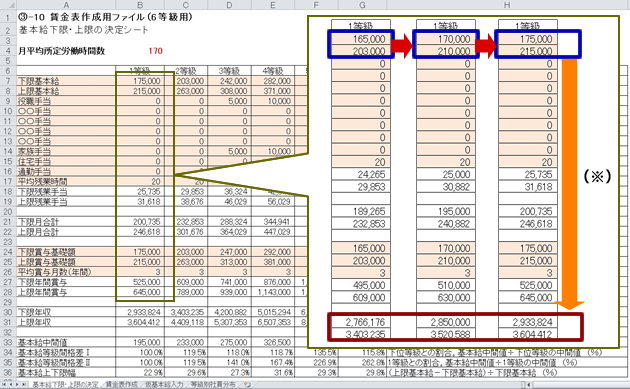
Task: Click the previous sheet navigation arrow
Action: pyautogui.click(x=11, y=385)
